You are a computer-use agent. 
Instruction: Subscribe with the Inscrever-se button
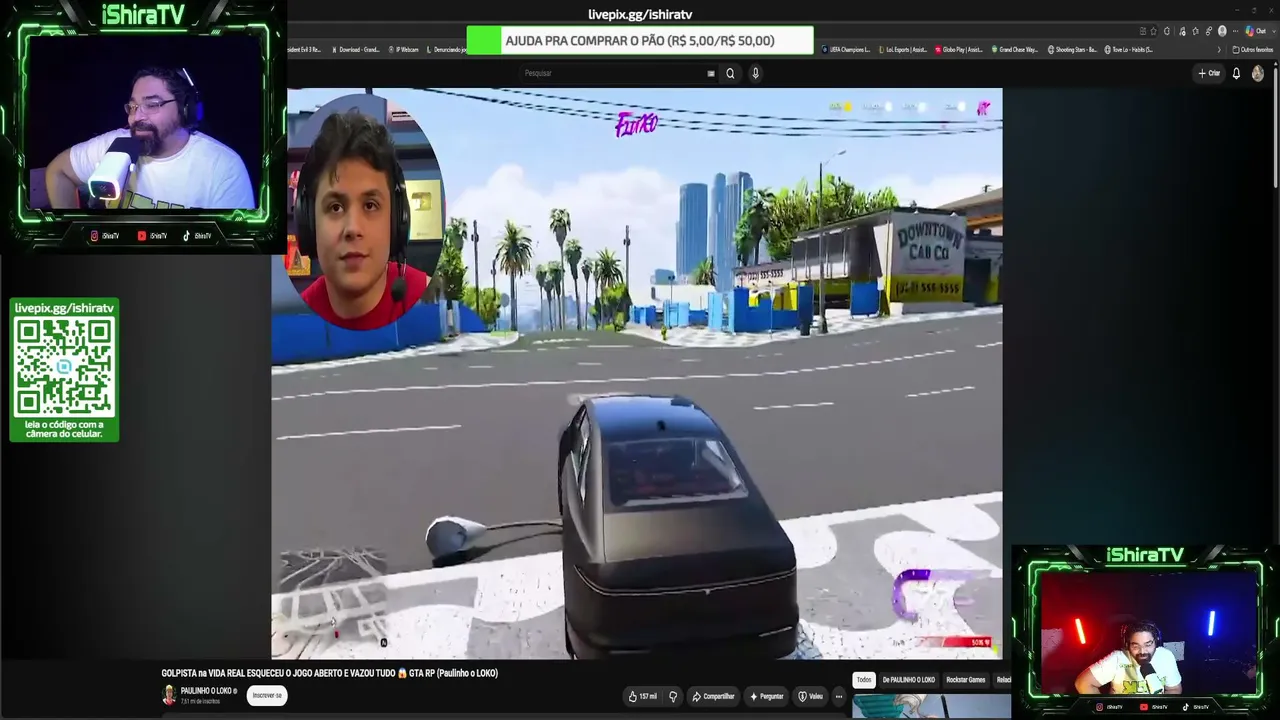click(x=267, y=695)
